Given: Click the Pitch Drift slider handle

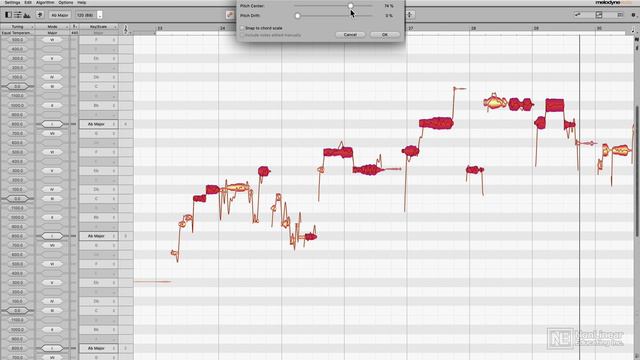Looking at the screenshot, I should pyautogui.click(x=298, y=16).
